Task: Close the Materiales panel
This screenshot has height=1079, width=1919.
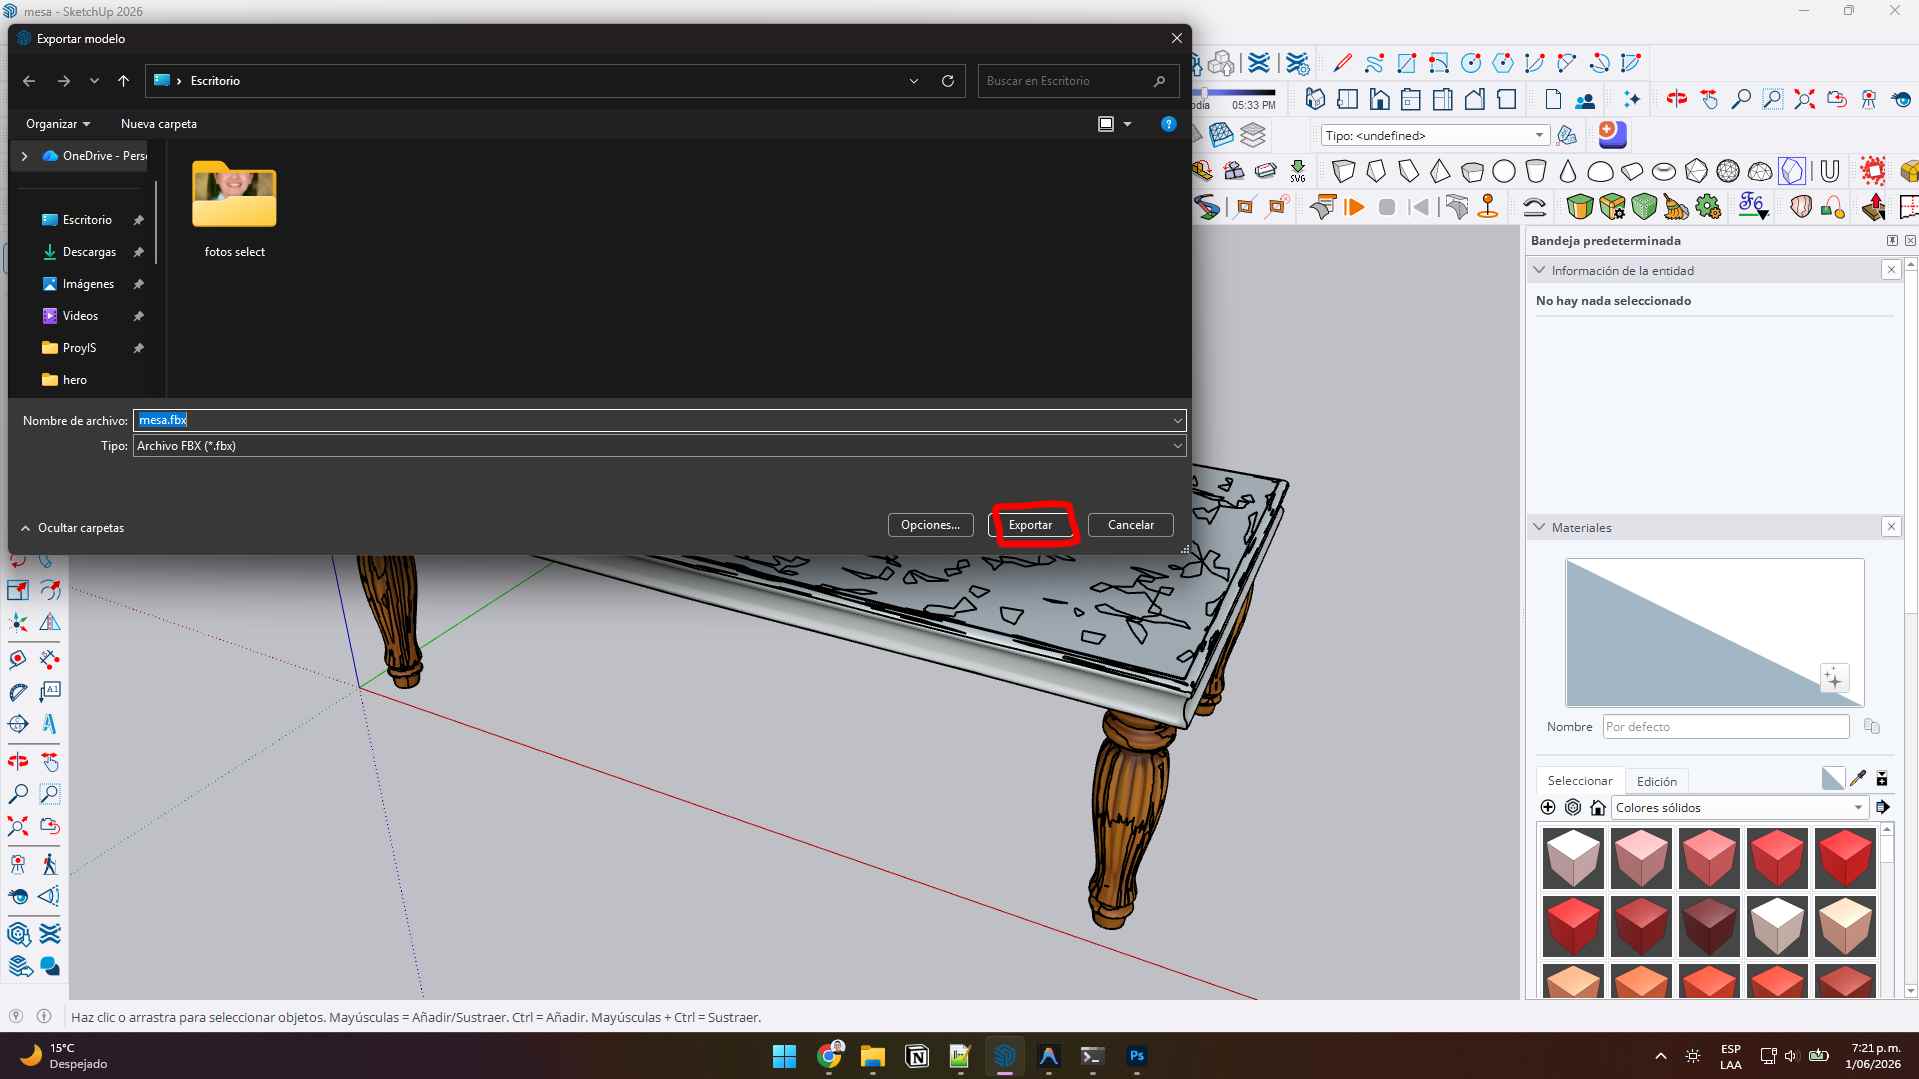Action: click(1891, 527)
